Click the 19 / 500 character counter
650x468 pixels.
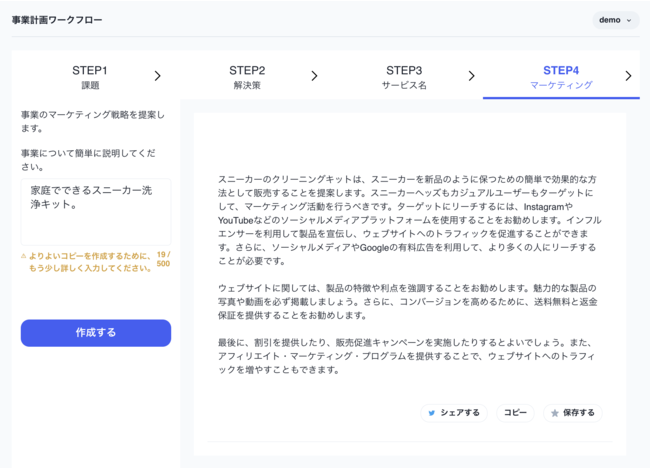(163, 260)
